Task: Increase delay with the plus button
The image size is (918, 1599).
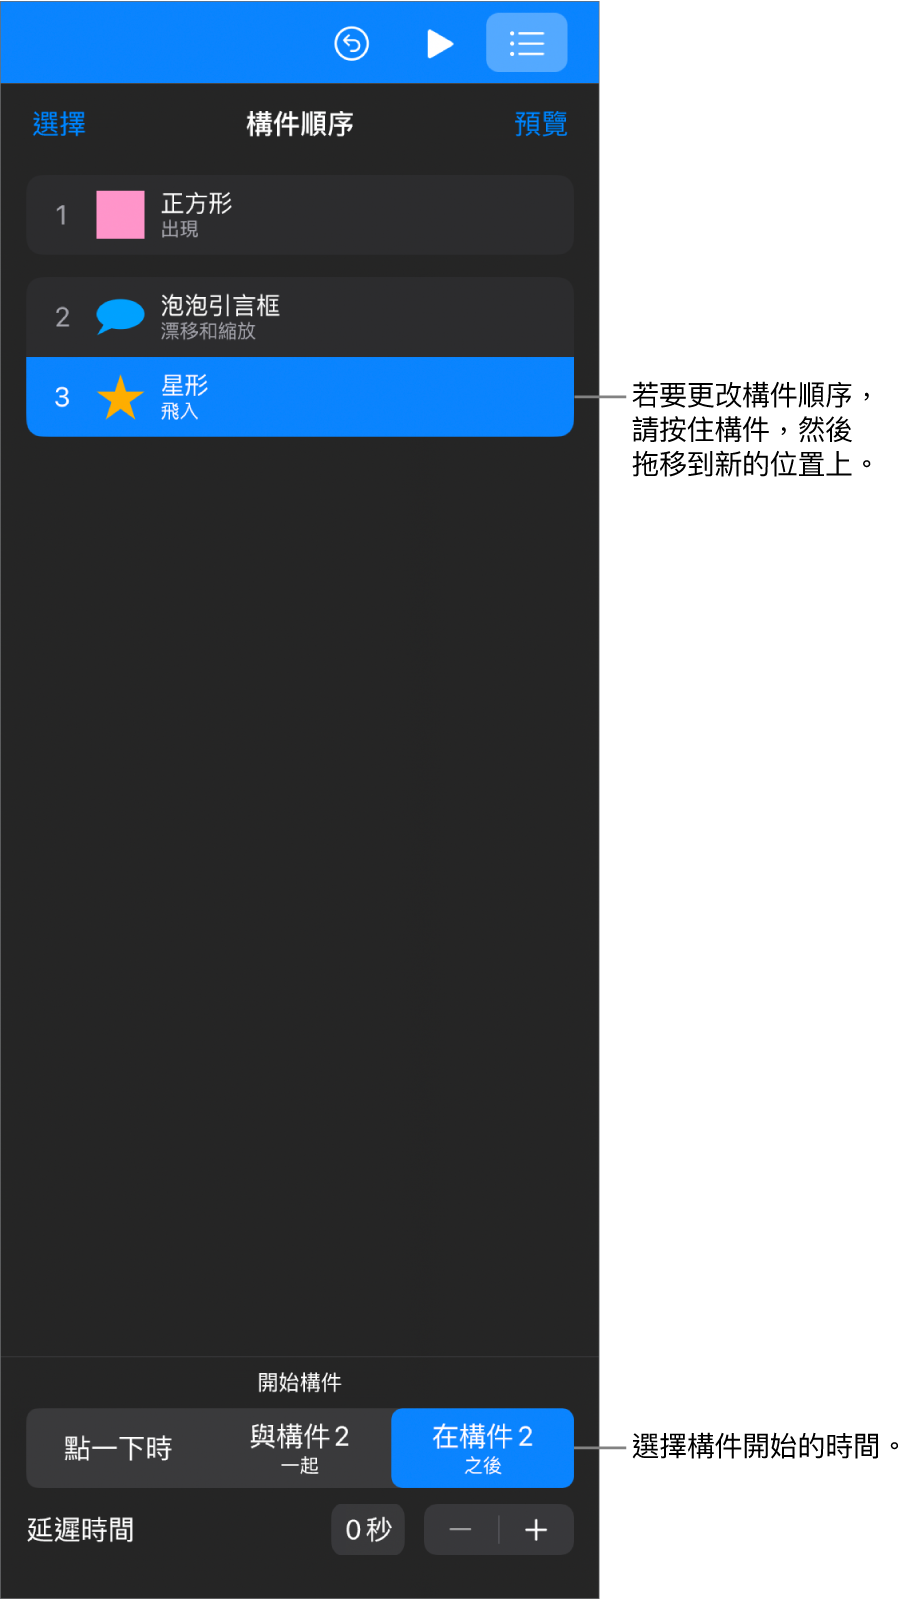Action: (536, 1529)
